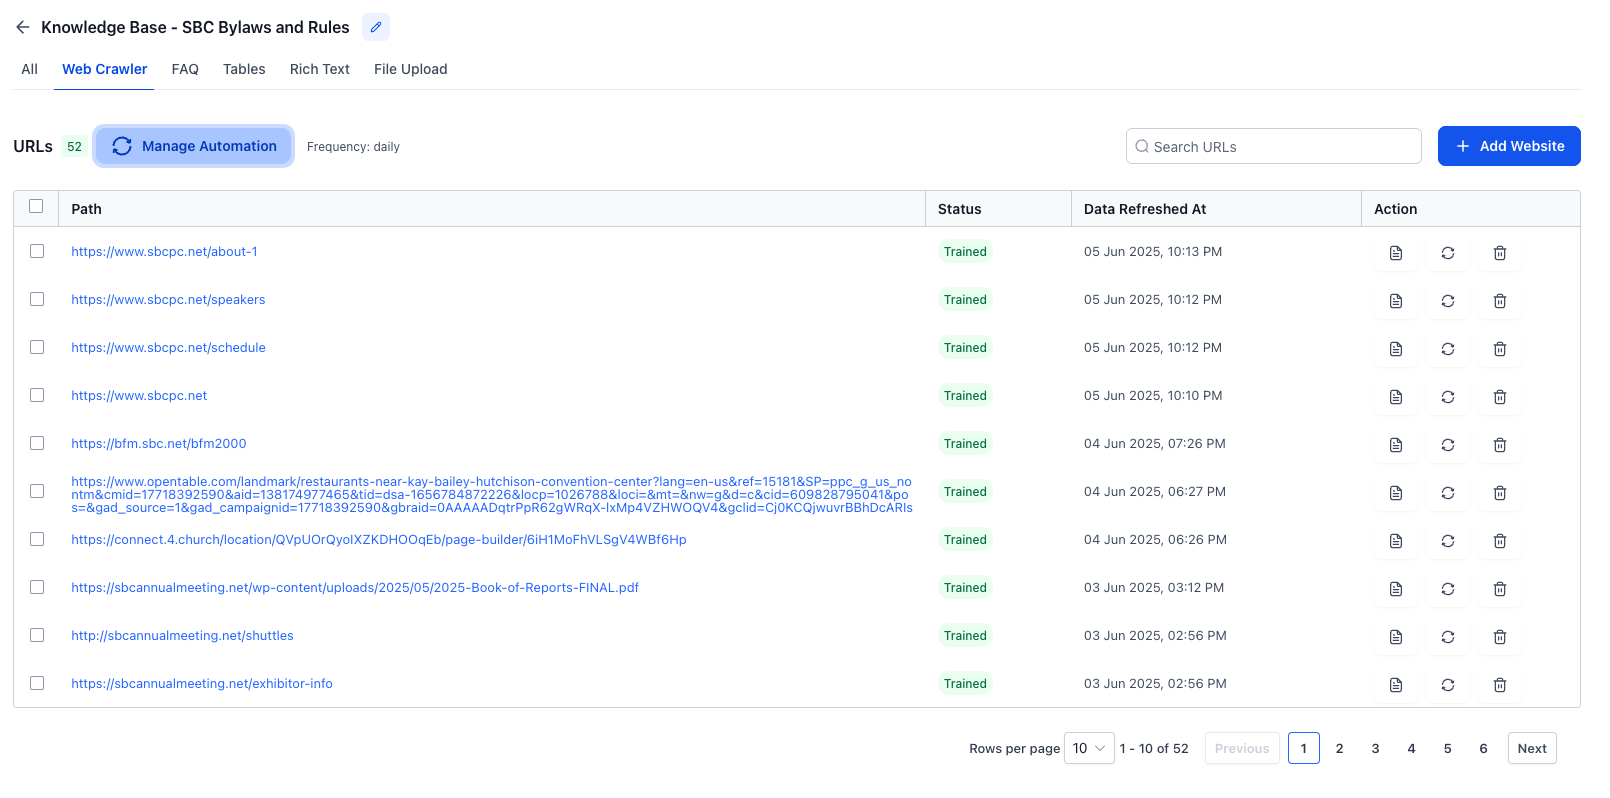Go back using the left arrow icon
This screenshot has width=1610, height=798.
pos(23,27)
